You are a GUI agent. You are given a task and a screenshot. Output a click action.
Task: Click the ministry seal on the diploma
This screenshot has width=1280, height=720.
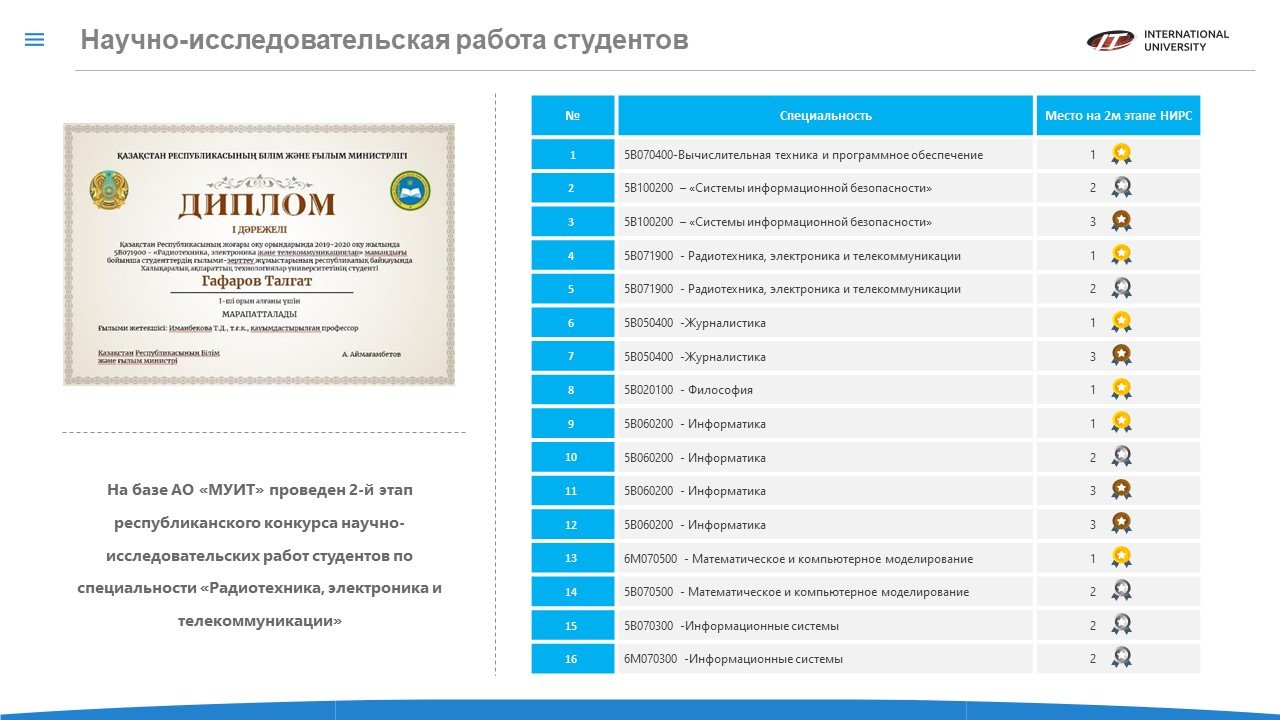click(x=410, y=189)
